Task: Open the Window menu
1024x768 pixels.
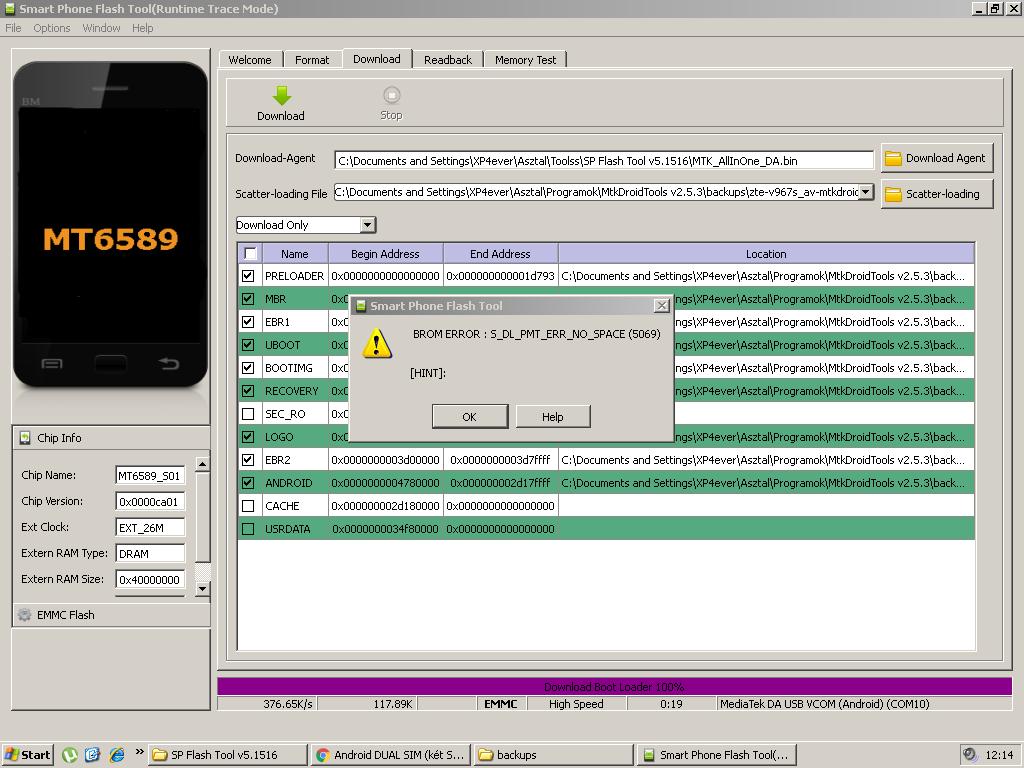Action: point(101,28)
